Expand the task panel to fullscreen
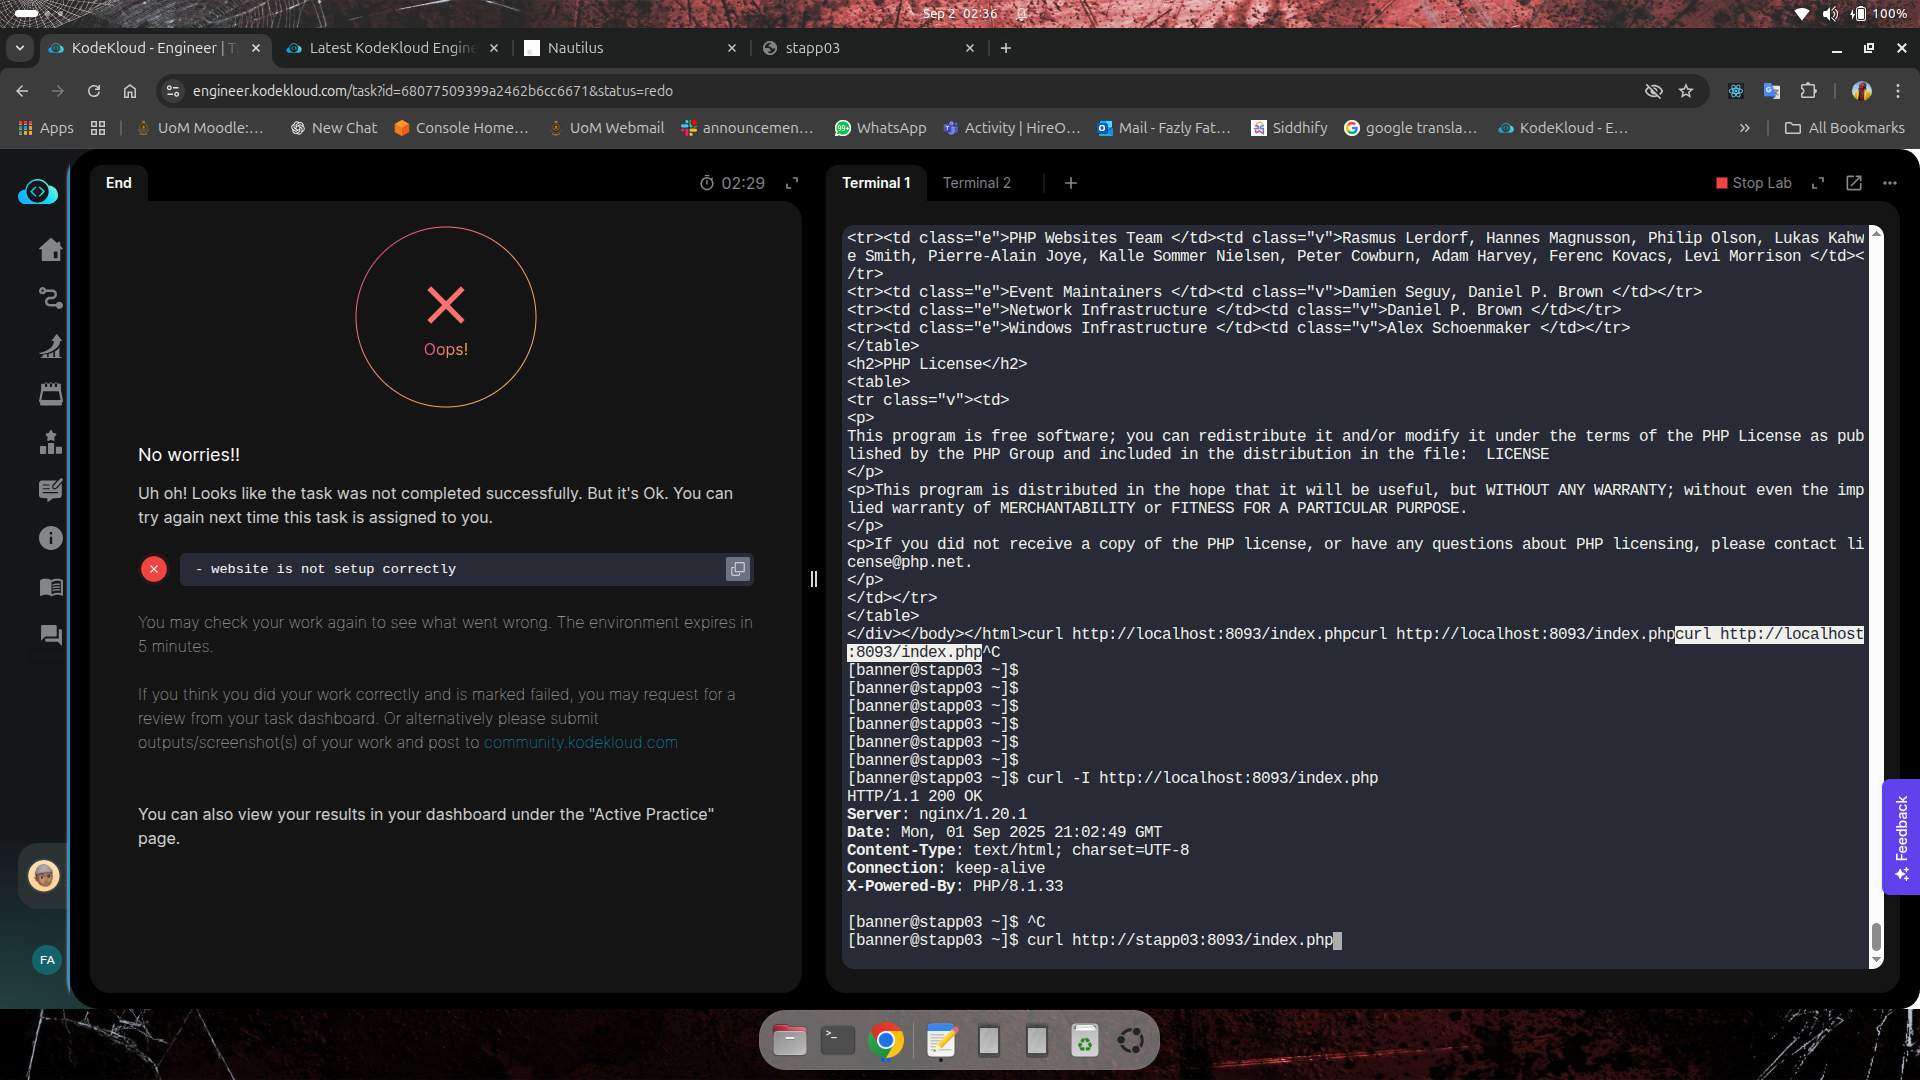Image resolution: width=1920 pixels, height=1080 pixels. [x=792, y=183]
